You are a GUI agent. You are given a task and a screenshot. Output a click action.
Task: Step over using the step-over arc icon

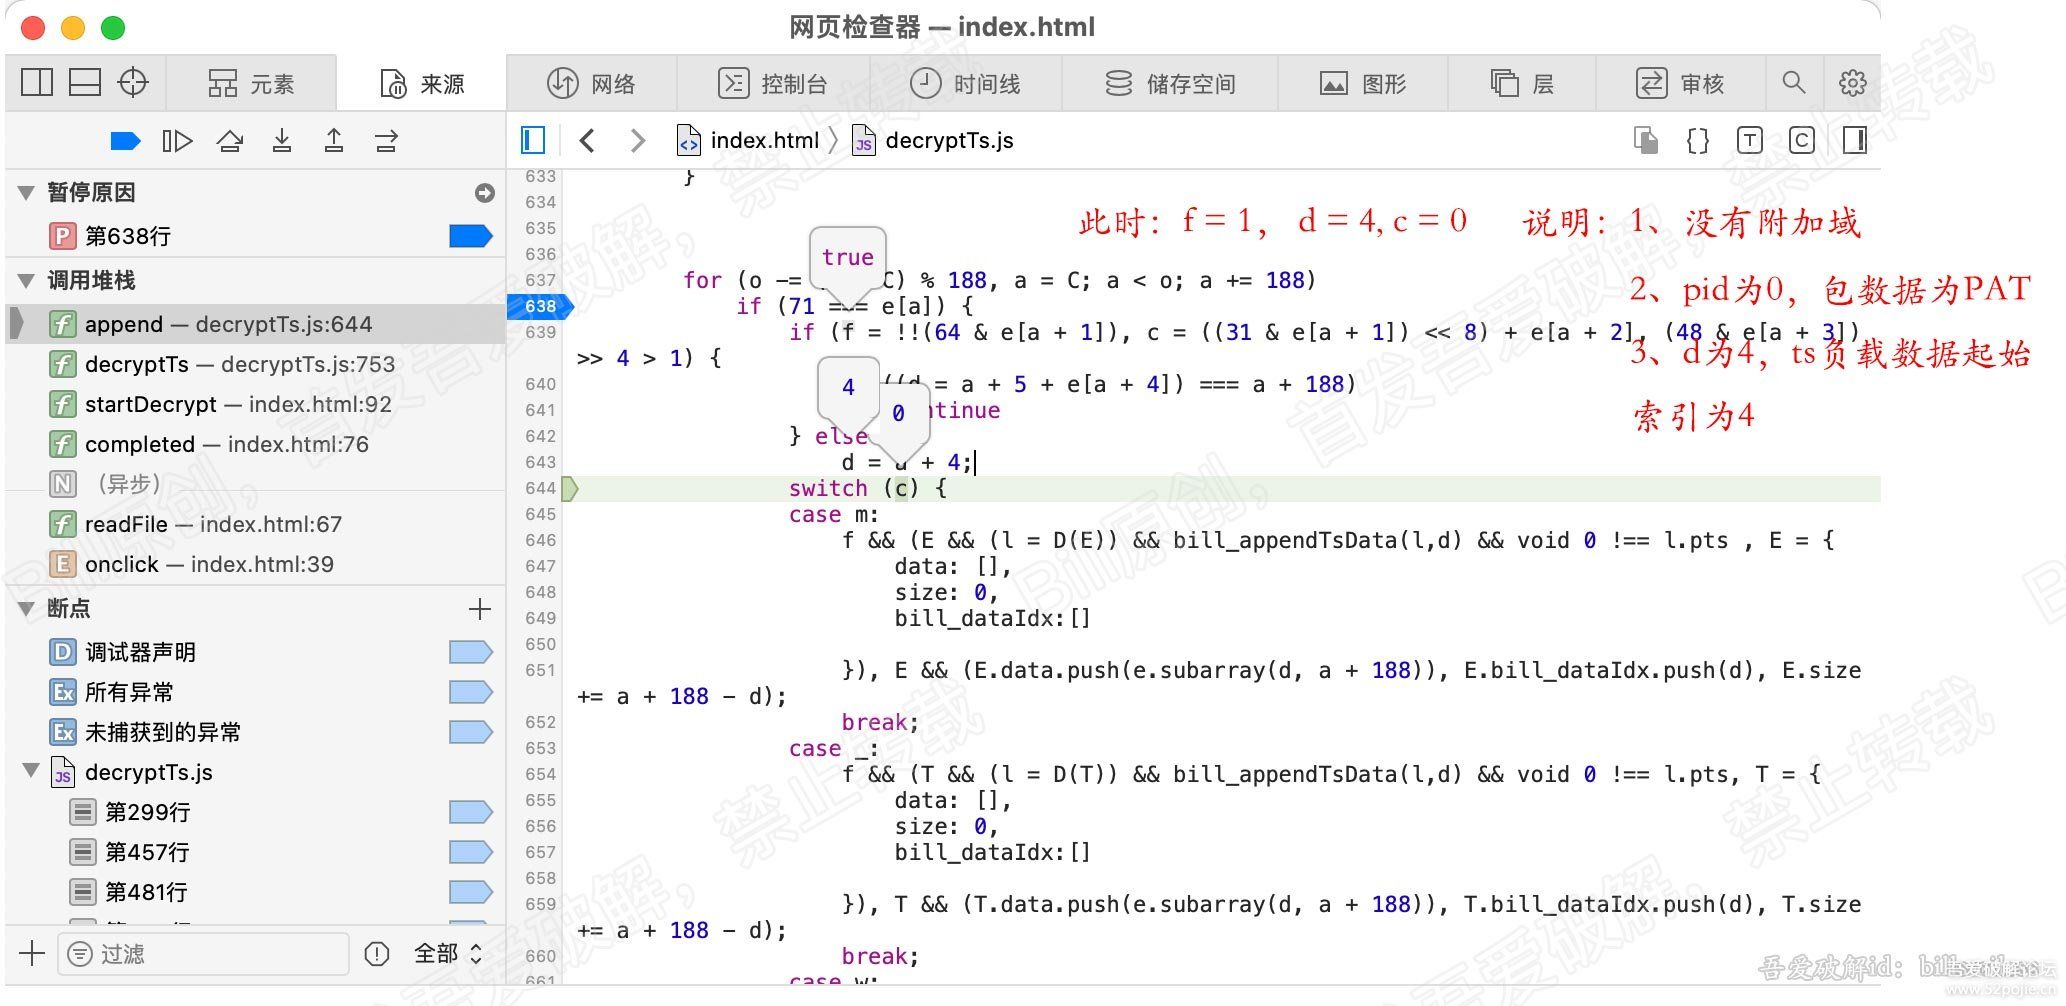click(x=231, y=140)
